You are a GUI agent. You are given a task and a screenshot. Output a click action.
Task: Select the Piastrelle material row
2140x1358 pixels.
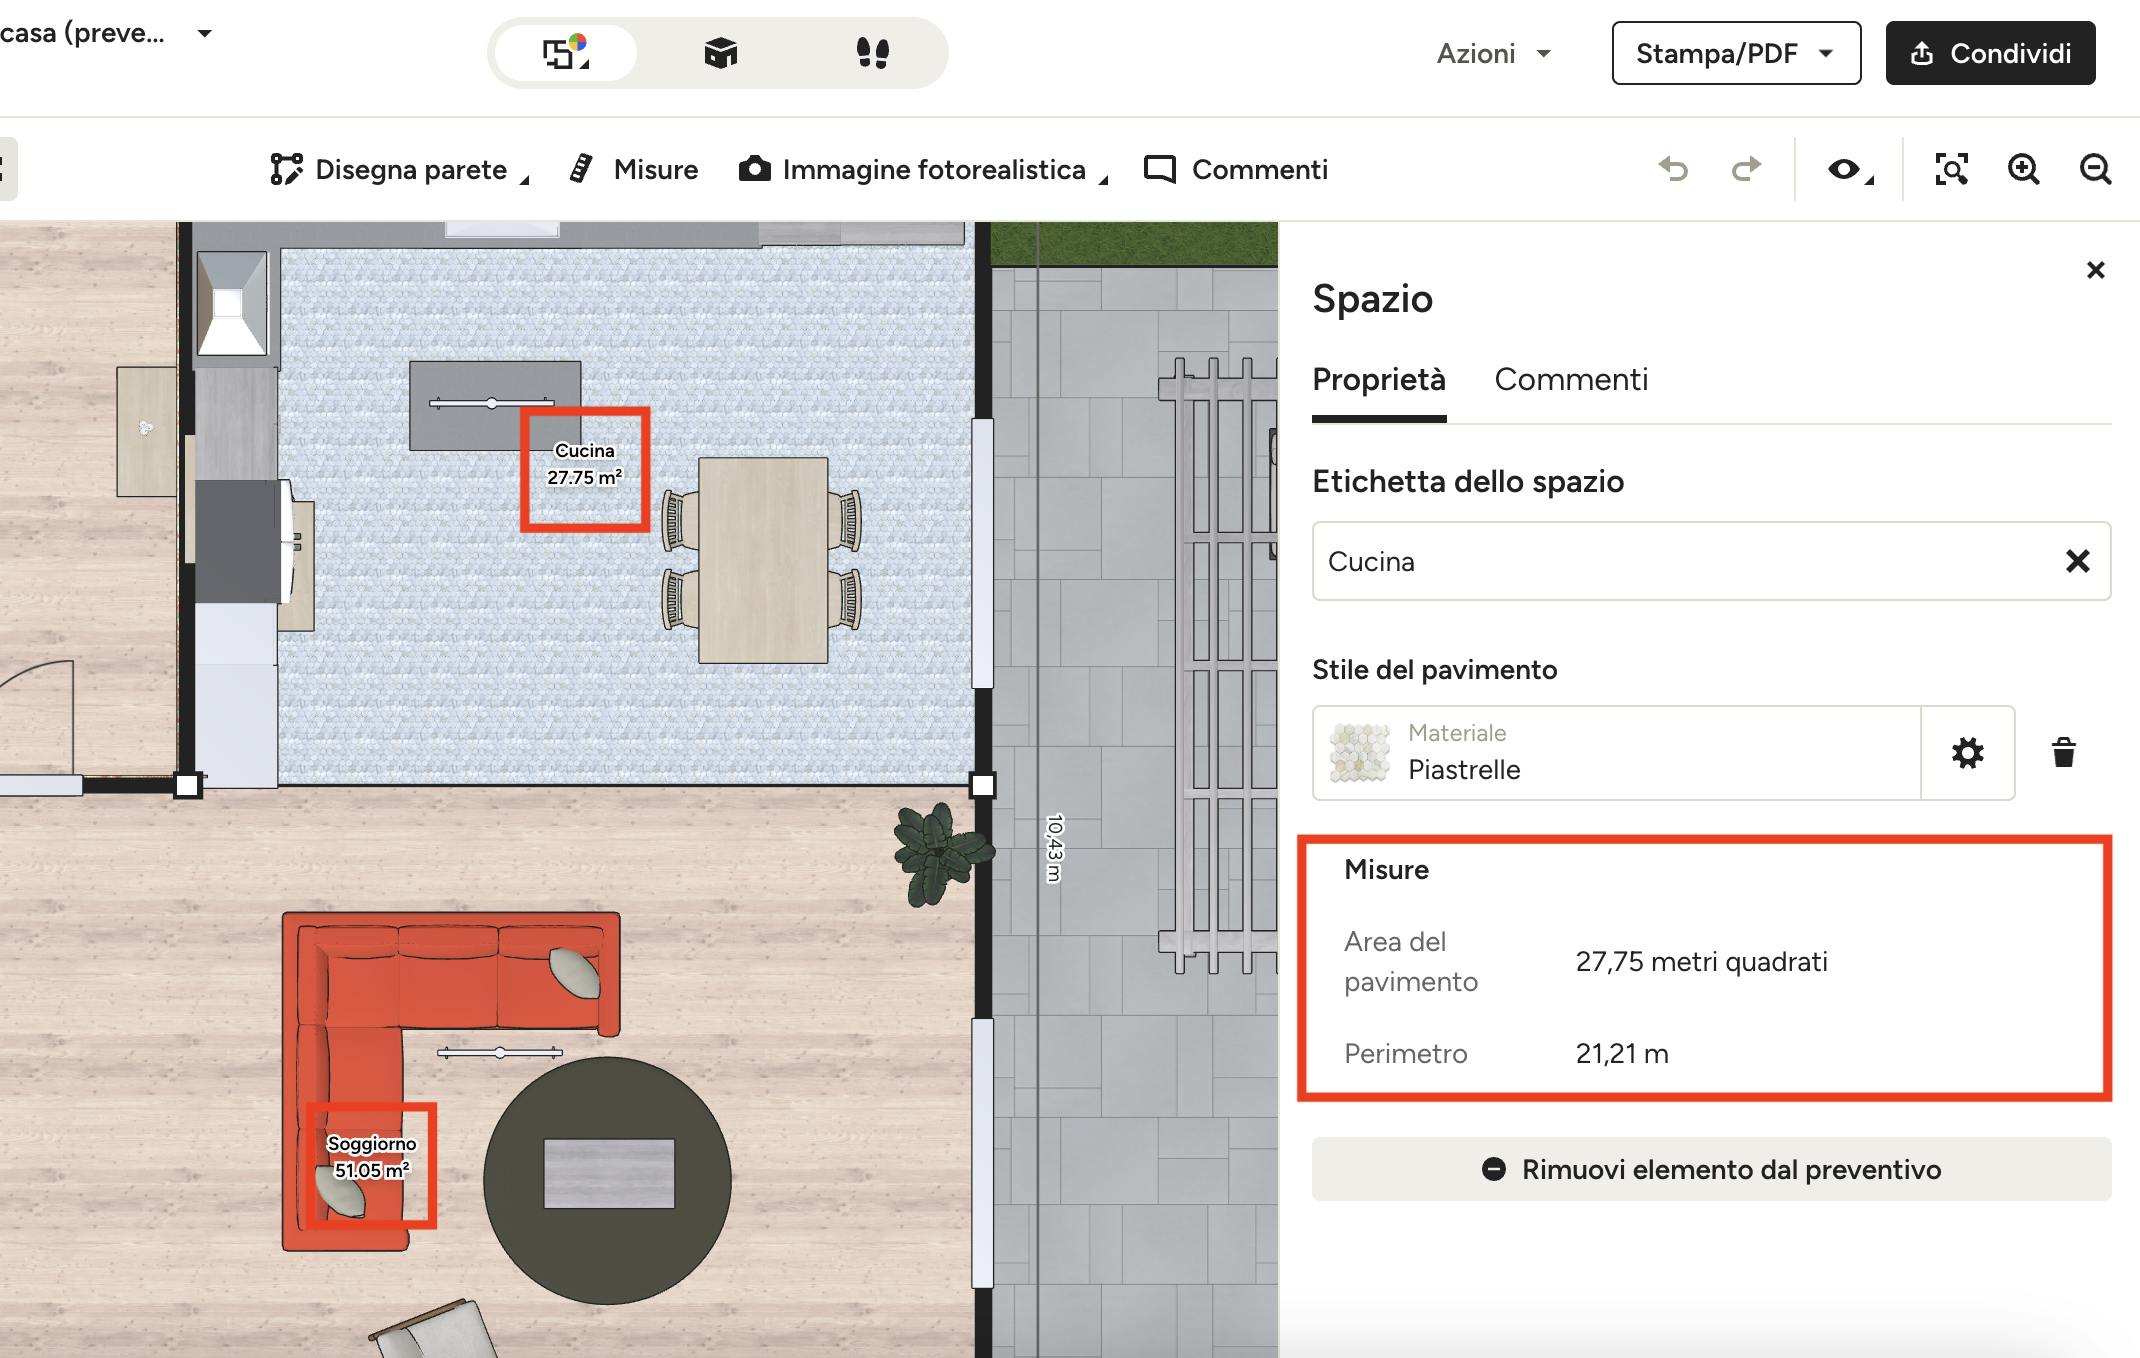pyautogui.click(x=1616, y=753)
